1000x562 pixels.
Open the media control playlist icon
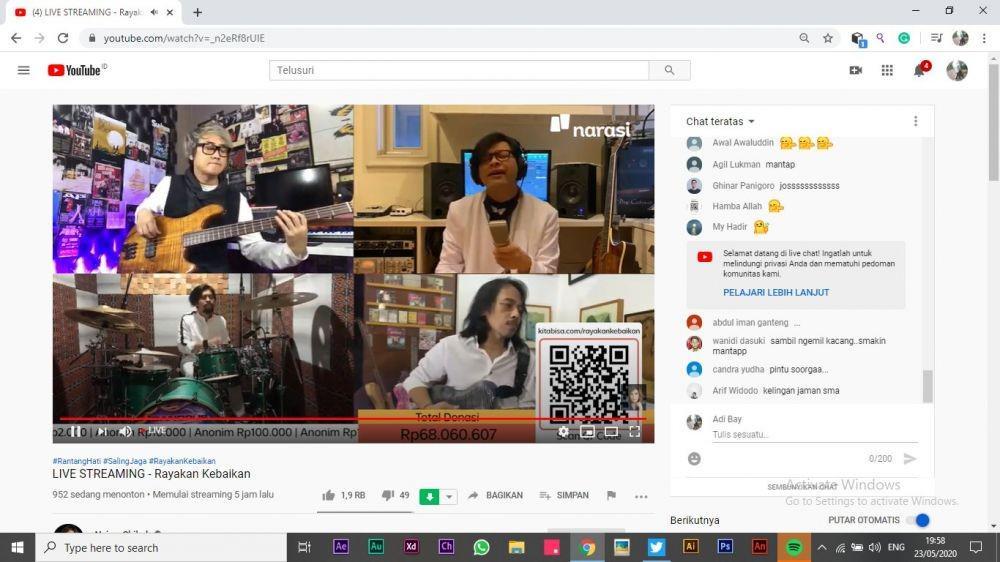click(936, 38)
